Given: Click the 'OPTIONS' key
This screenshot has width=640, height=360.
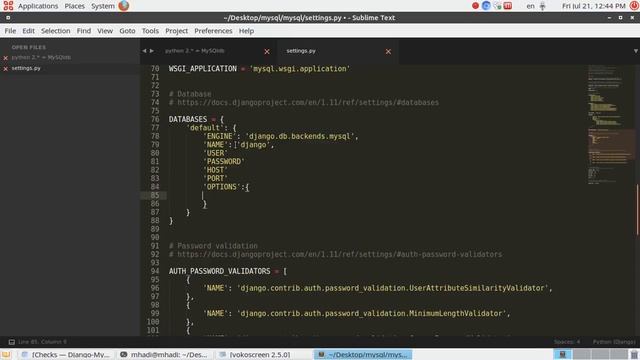Looking at the screenshot, I should (222, 187).
